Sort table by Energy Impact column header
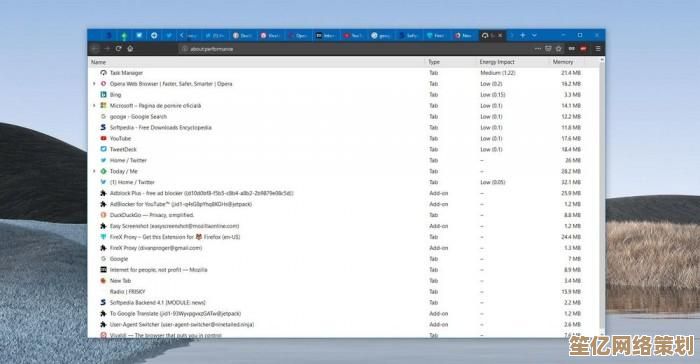The width and height of the screenshot is (700, 364). pyautogui.click(x=496, y=62)
